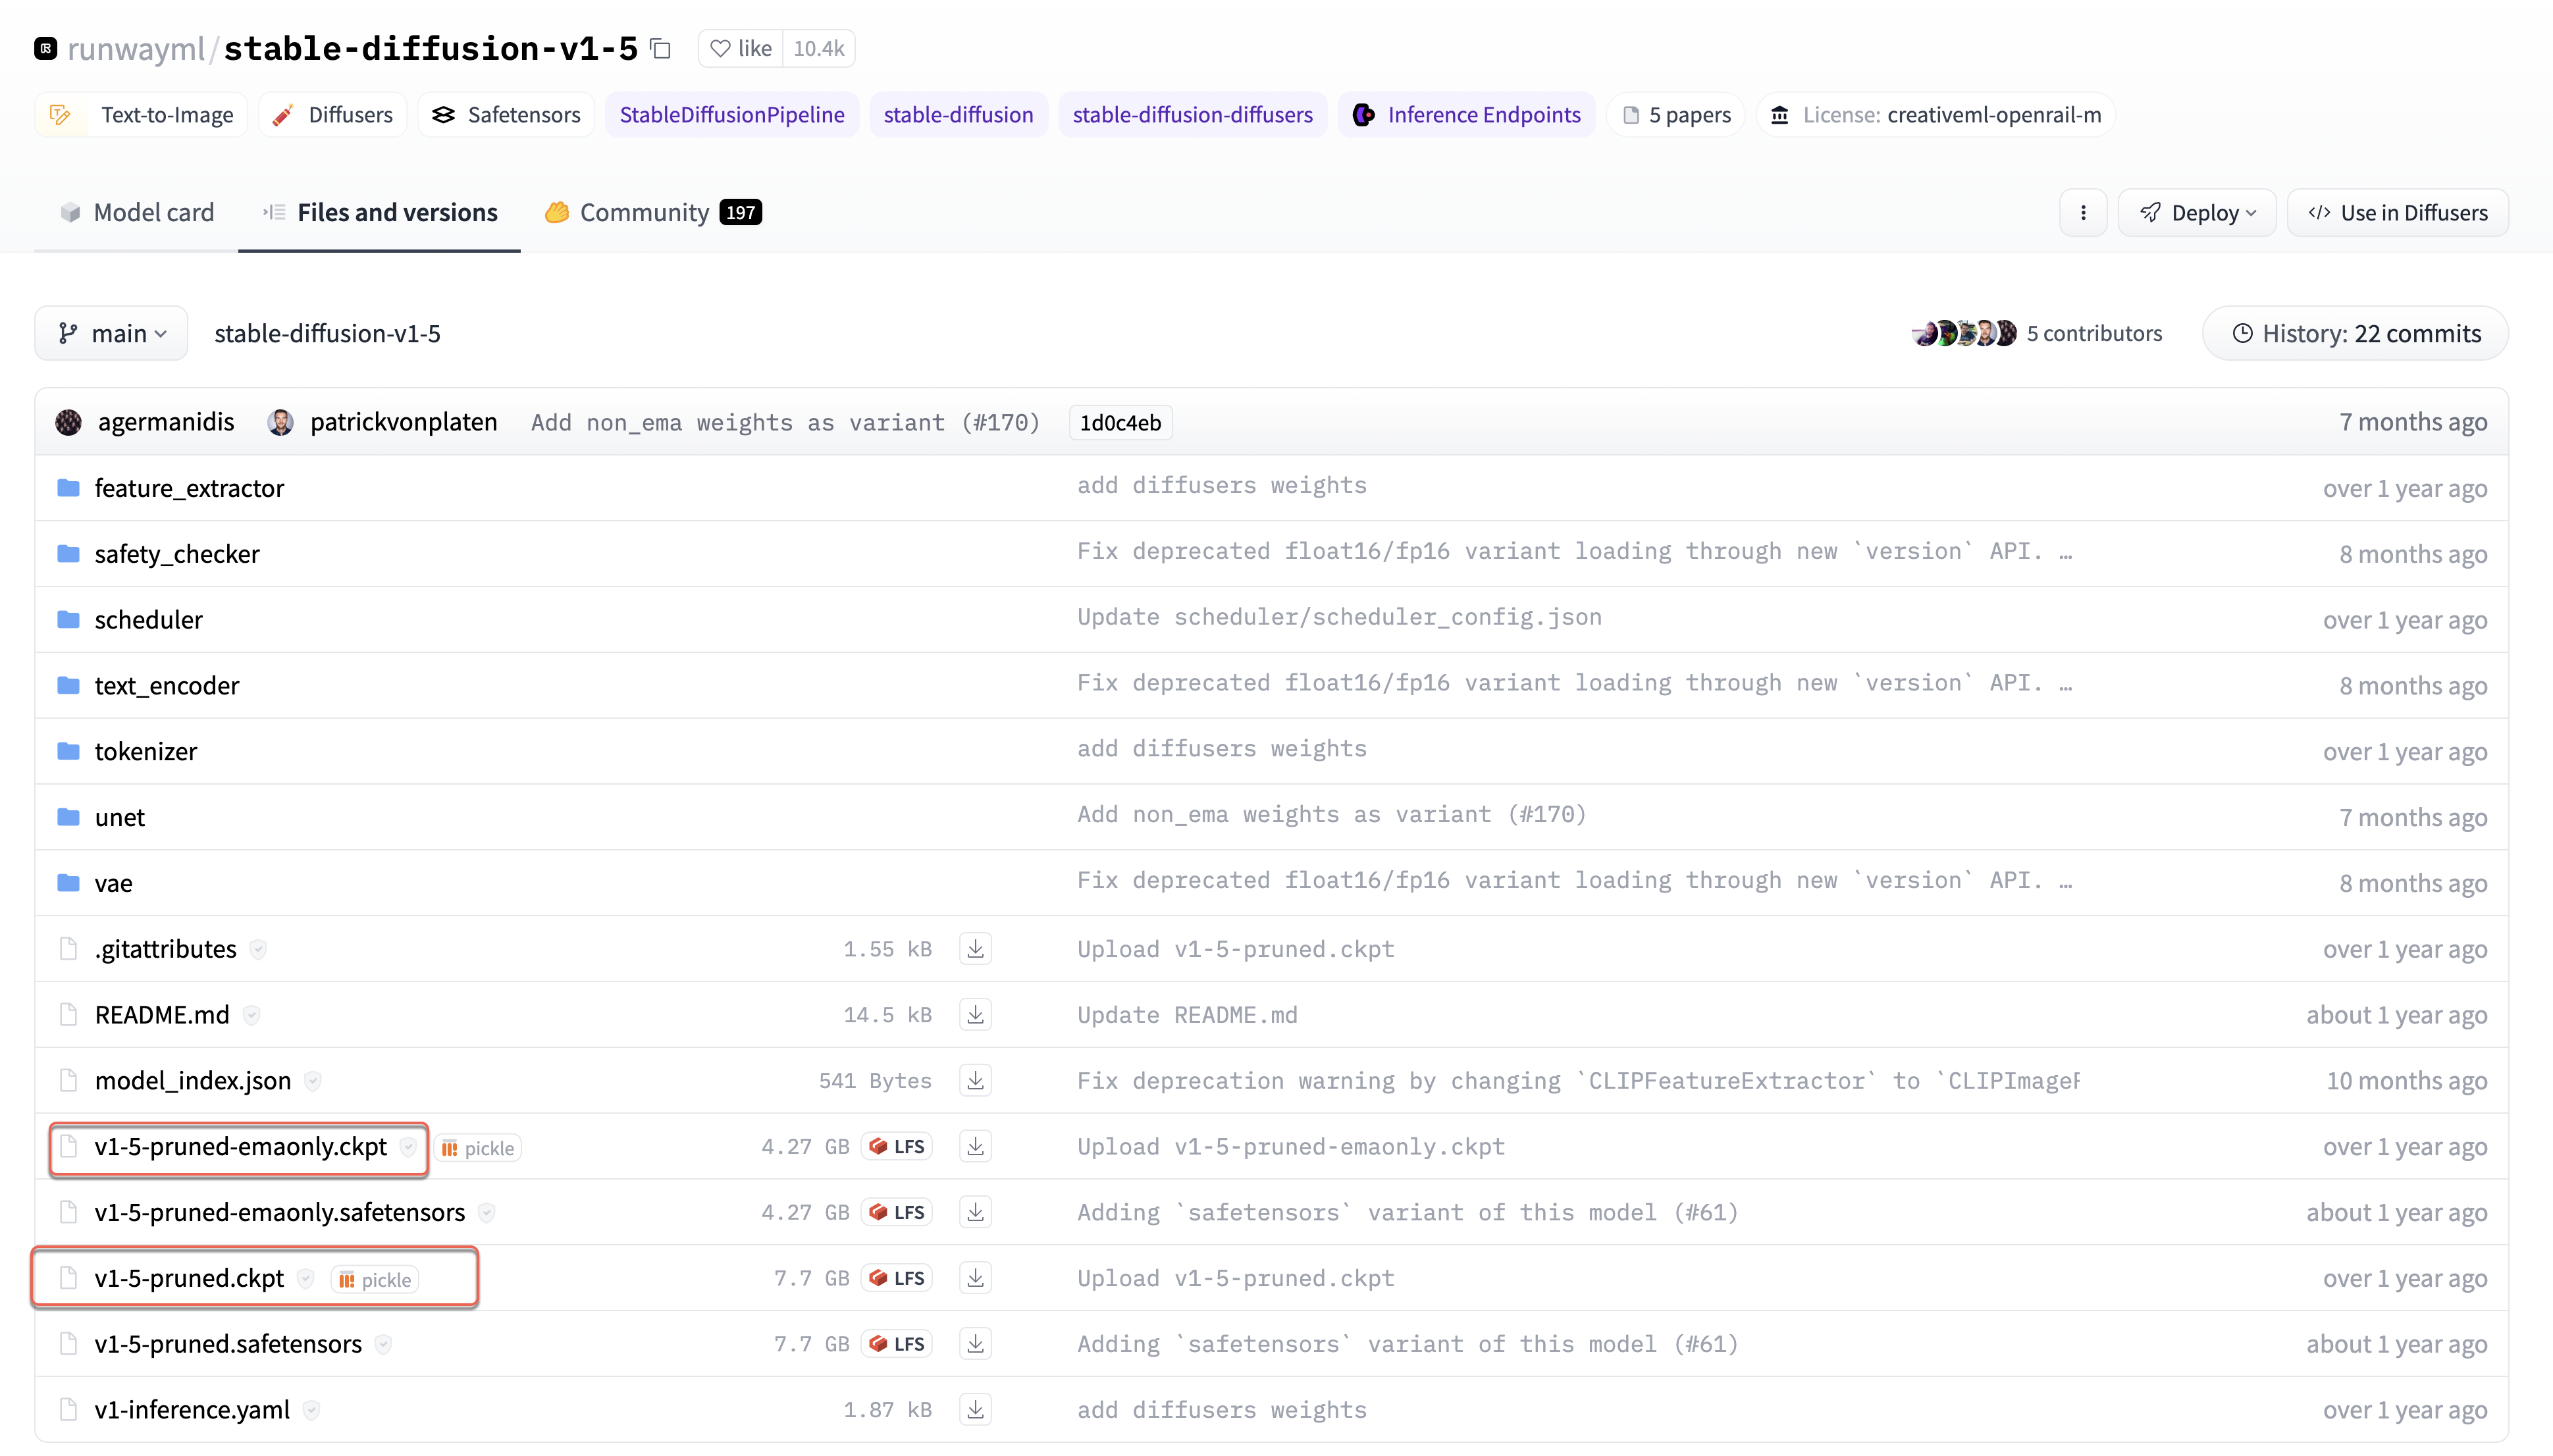Download the README.md file
Viewport: 2553px width, 1456px height.
(x=975, y=1014)
